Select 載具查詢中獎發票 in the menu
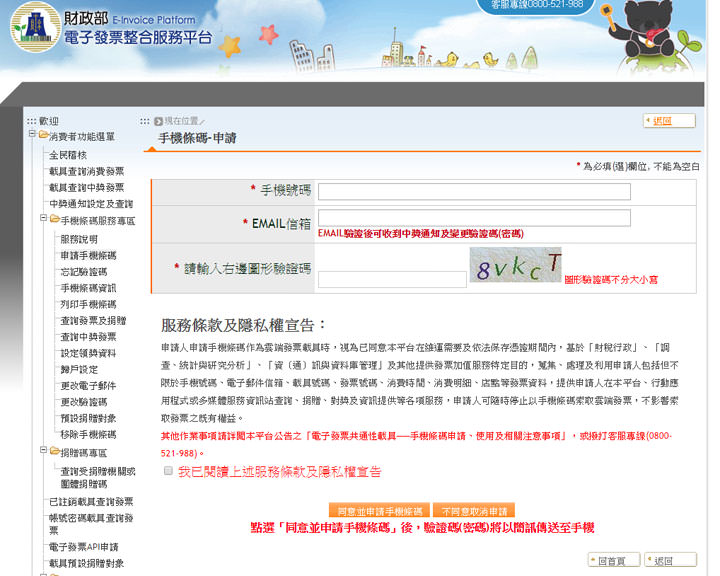720x576 pixels. click(x=87, y=187)
